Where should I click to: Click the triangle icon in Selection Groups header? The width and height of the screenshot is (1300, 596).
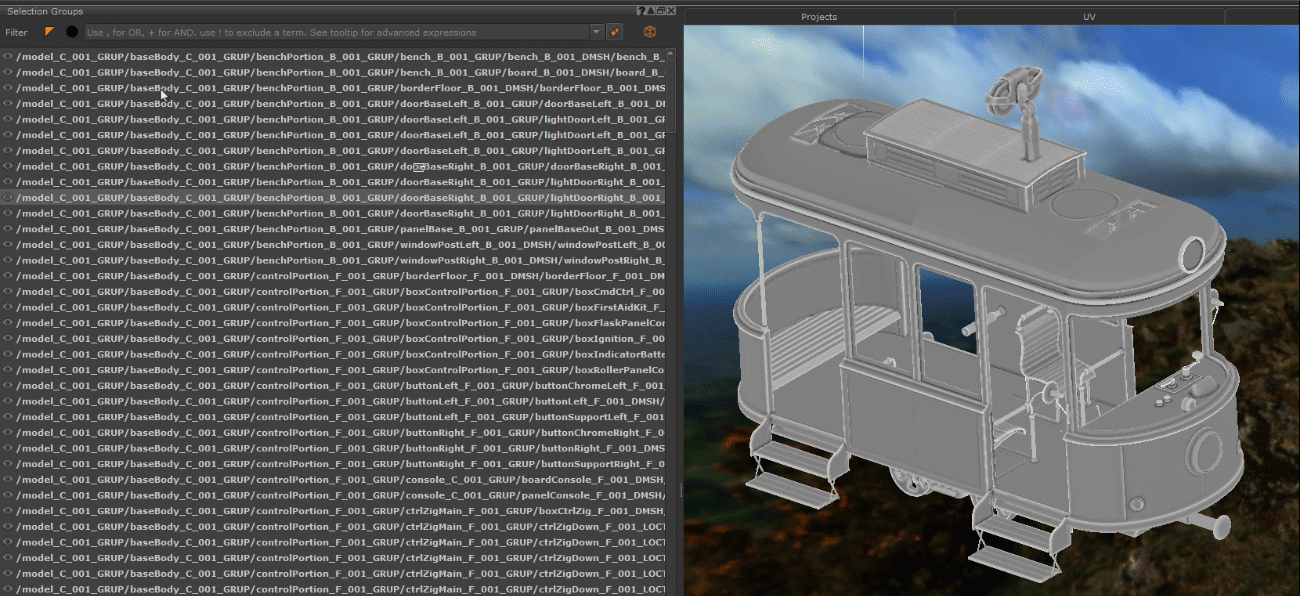point(650,11)
